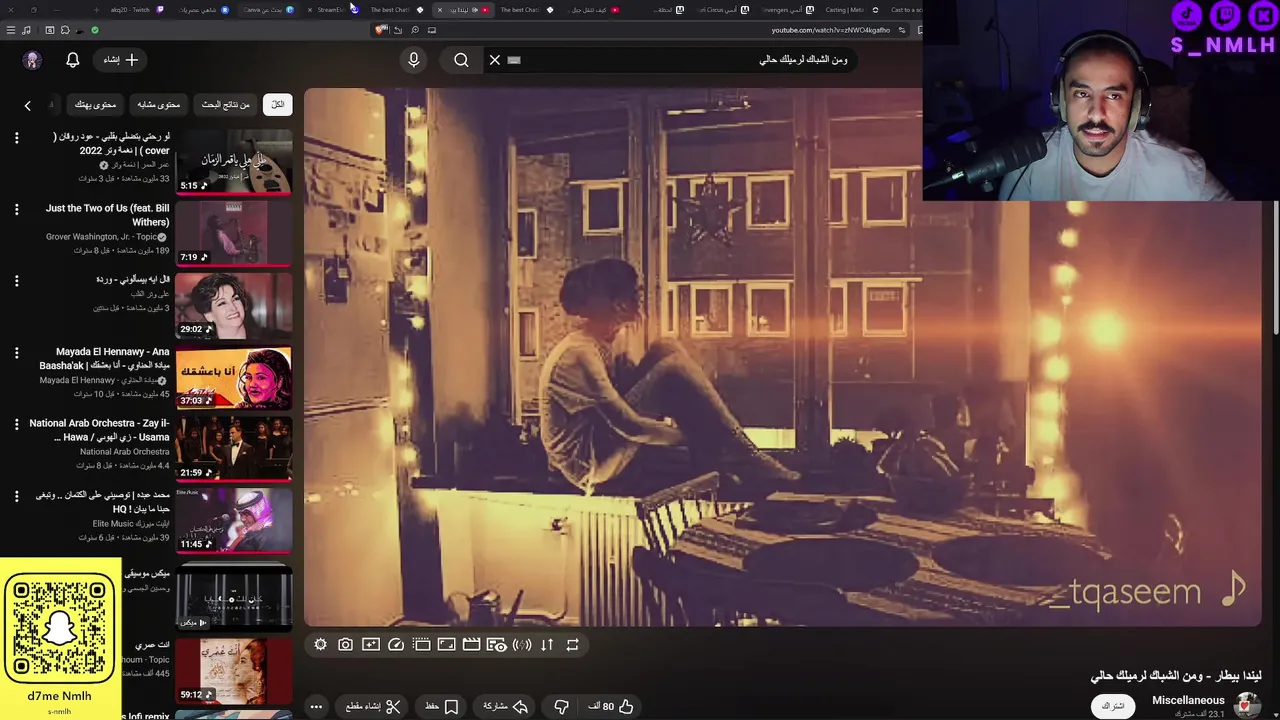
Task: Click the up-down arrows icon under the video
Action: tap(547, 645)
